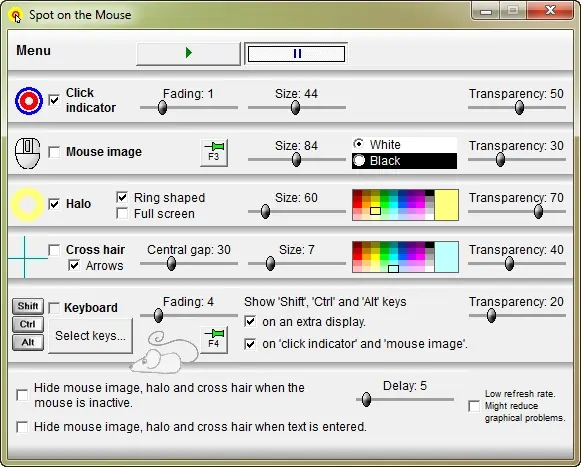This screenshot has height=467, width=581.
Task: Click the pause button
Action: (296, 54)
